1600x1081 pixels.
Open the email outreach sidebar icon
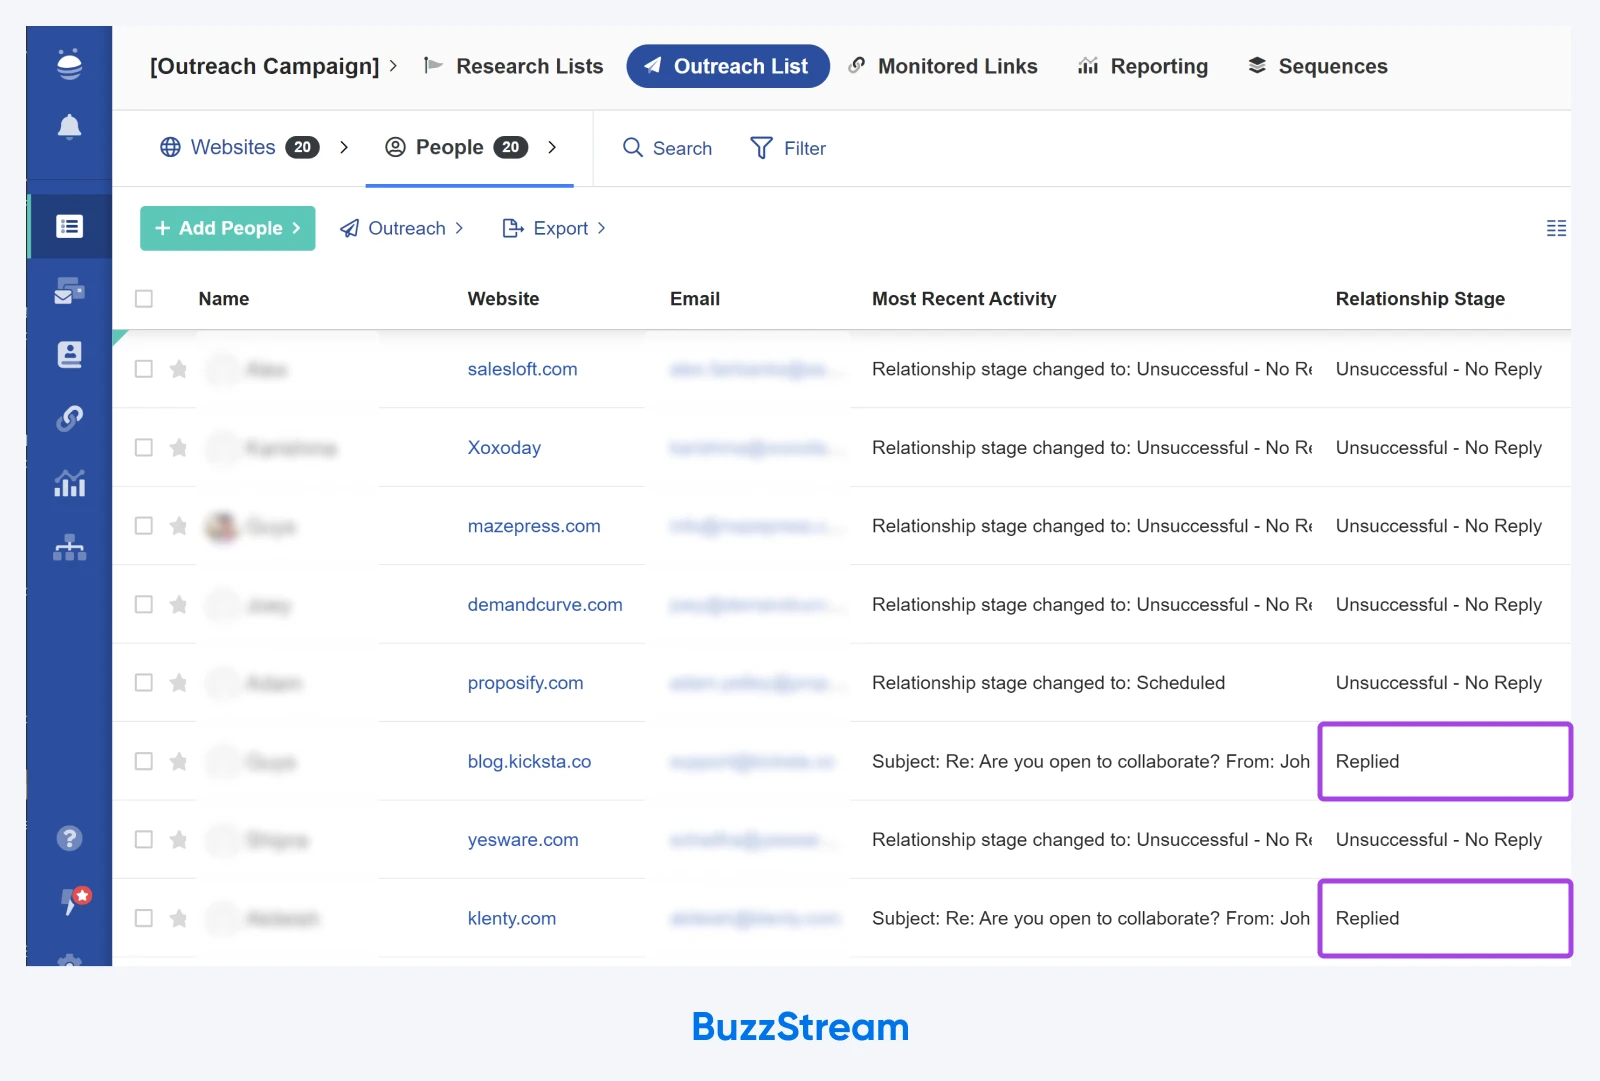69,291
